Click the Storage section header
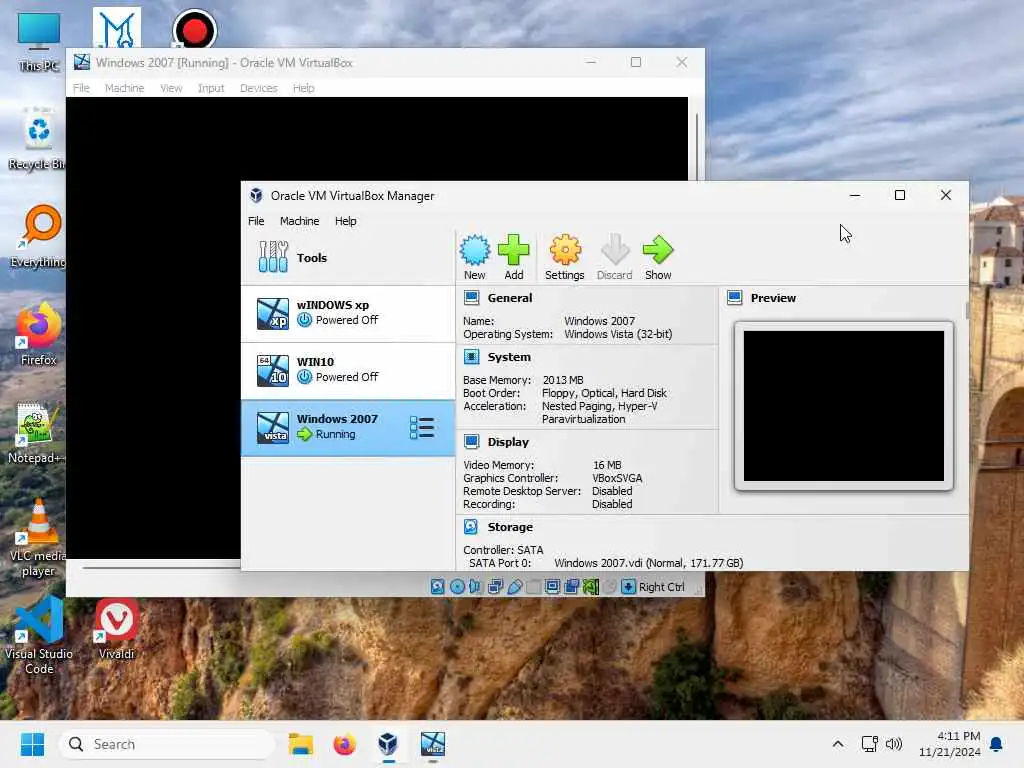Screen dimensions: 1024x768 (x=510, y=527)
